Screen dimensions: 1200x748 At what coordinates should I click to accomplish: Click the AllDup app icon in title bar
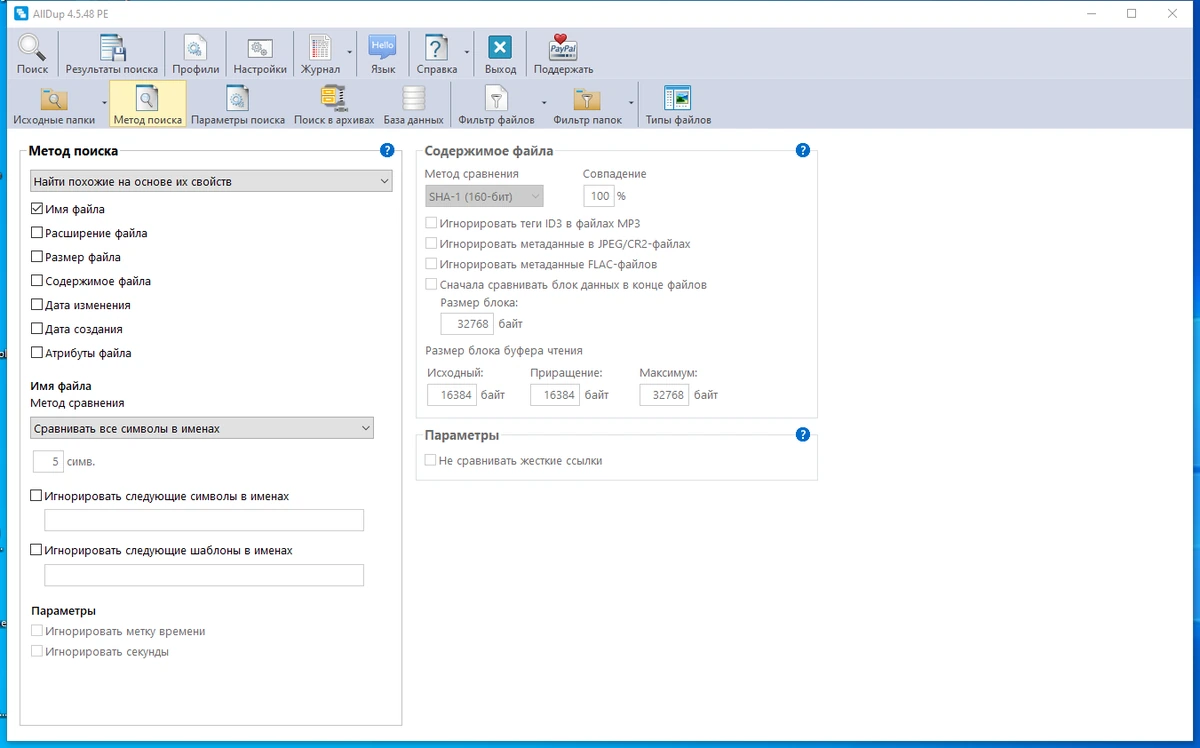tap(20, 13)
